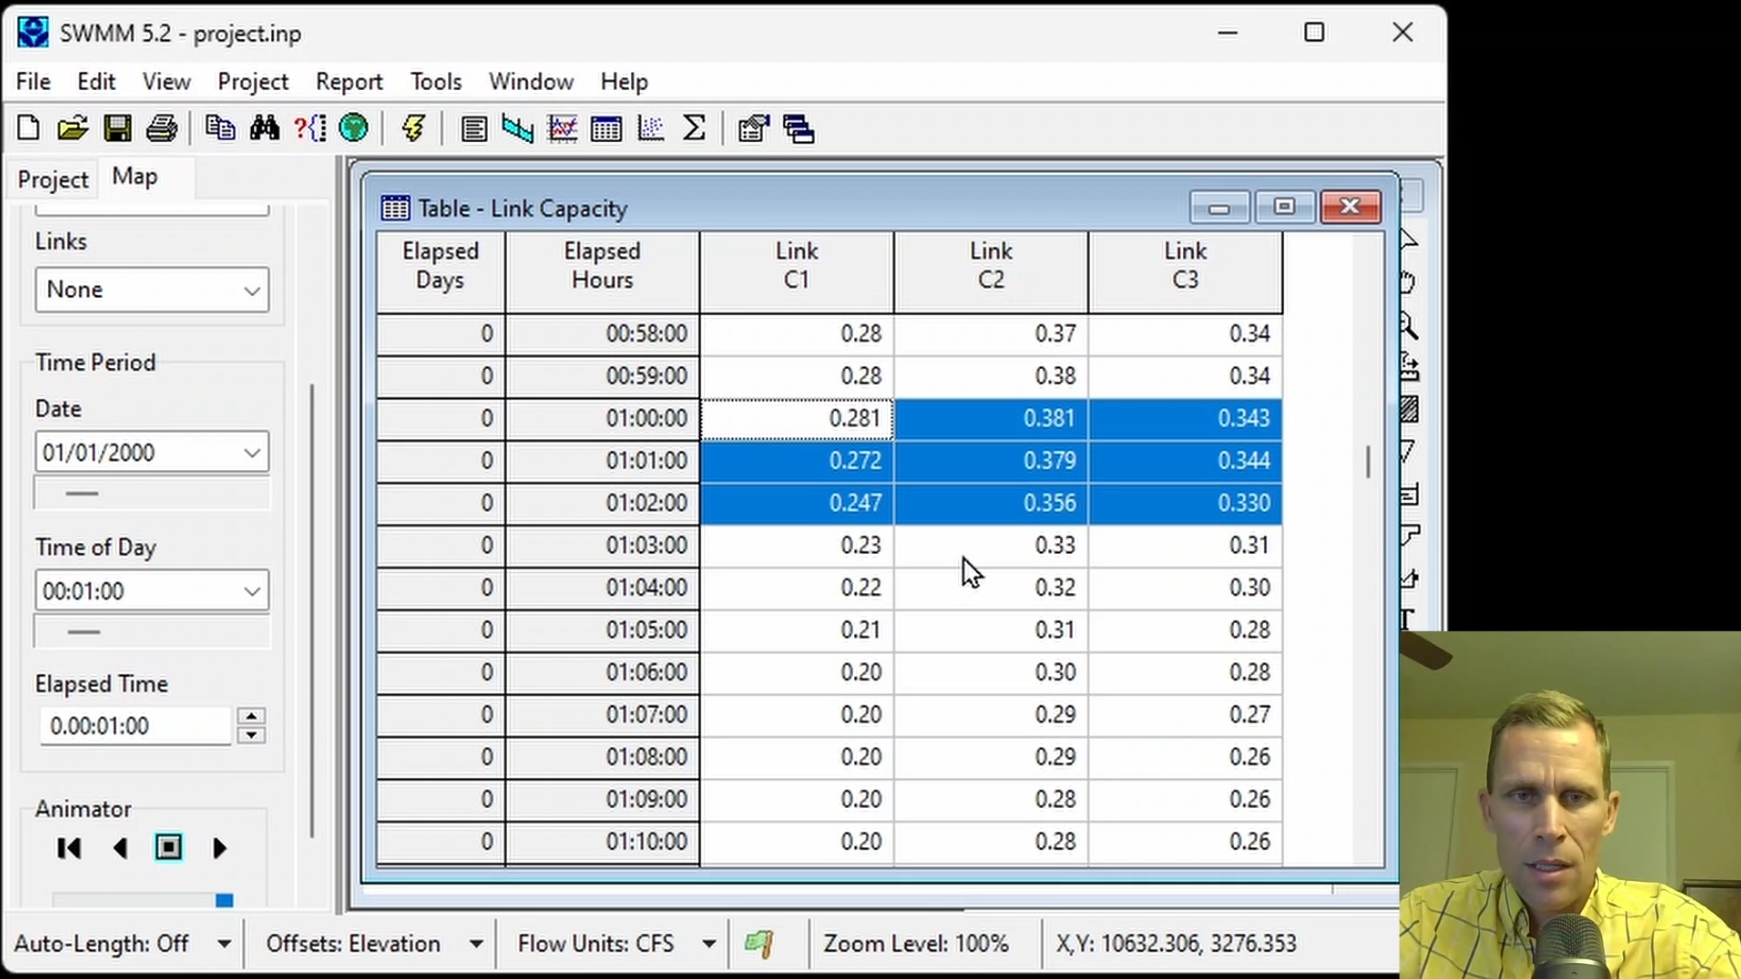
Task: Click the Statistics sigma icon
Action: tap(694, 128)
